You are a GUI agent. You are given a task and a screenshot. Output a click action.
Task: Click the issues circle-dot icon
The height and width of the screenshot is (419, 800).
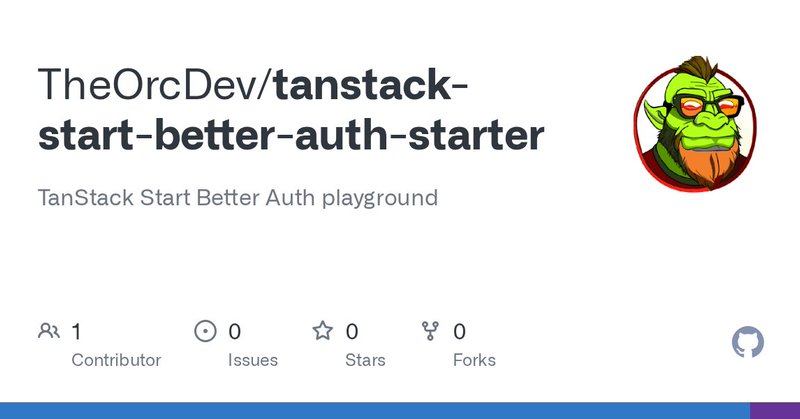206,331
